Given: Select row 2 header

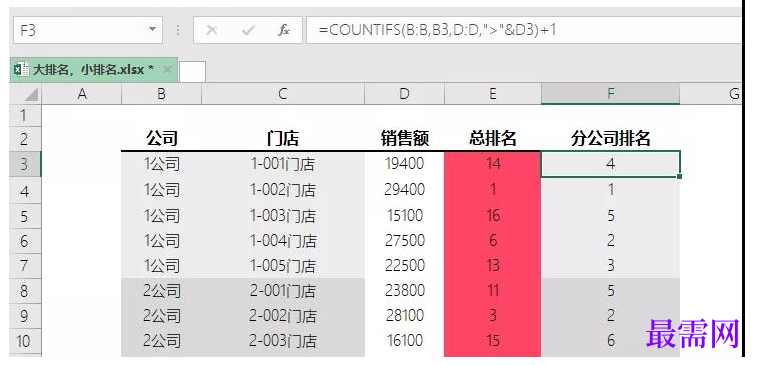Looking at the screenshot, I should pos(25,139).
